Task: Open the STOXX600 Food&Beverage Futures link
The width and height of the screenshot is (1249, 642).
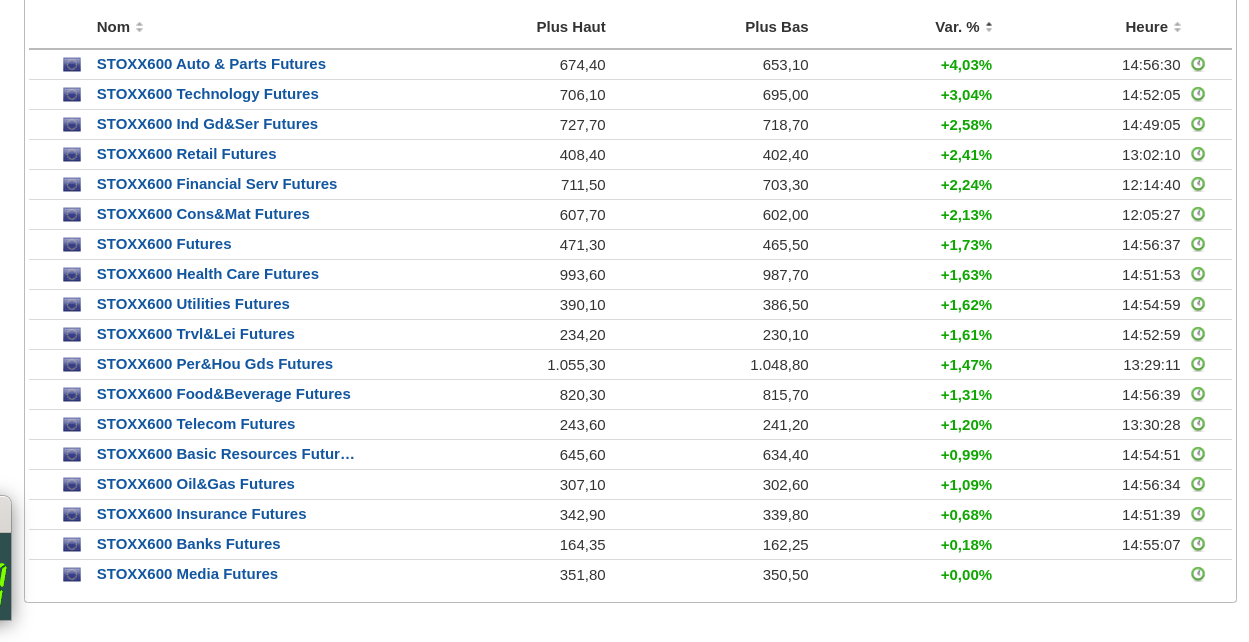Action: coord(223,394)
